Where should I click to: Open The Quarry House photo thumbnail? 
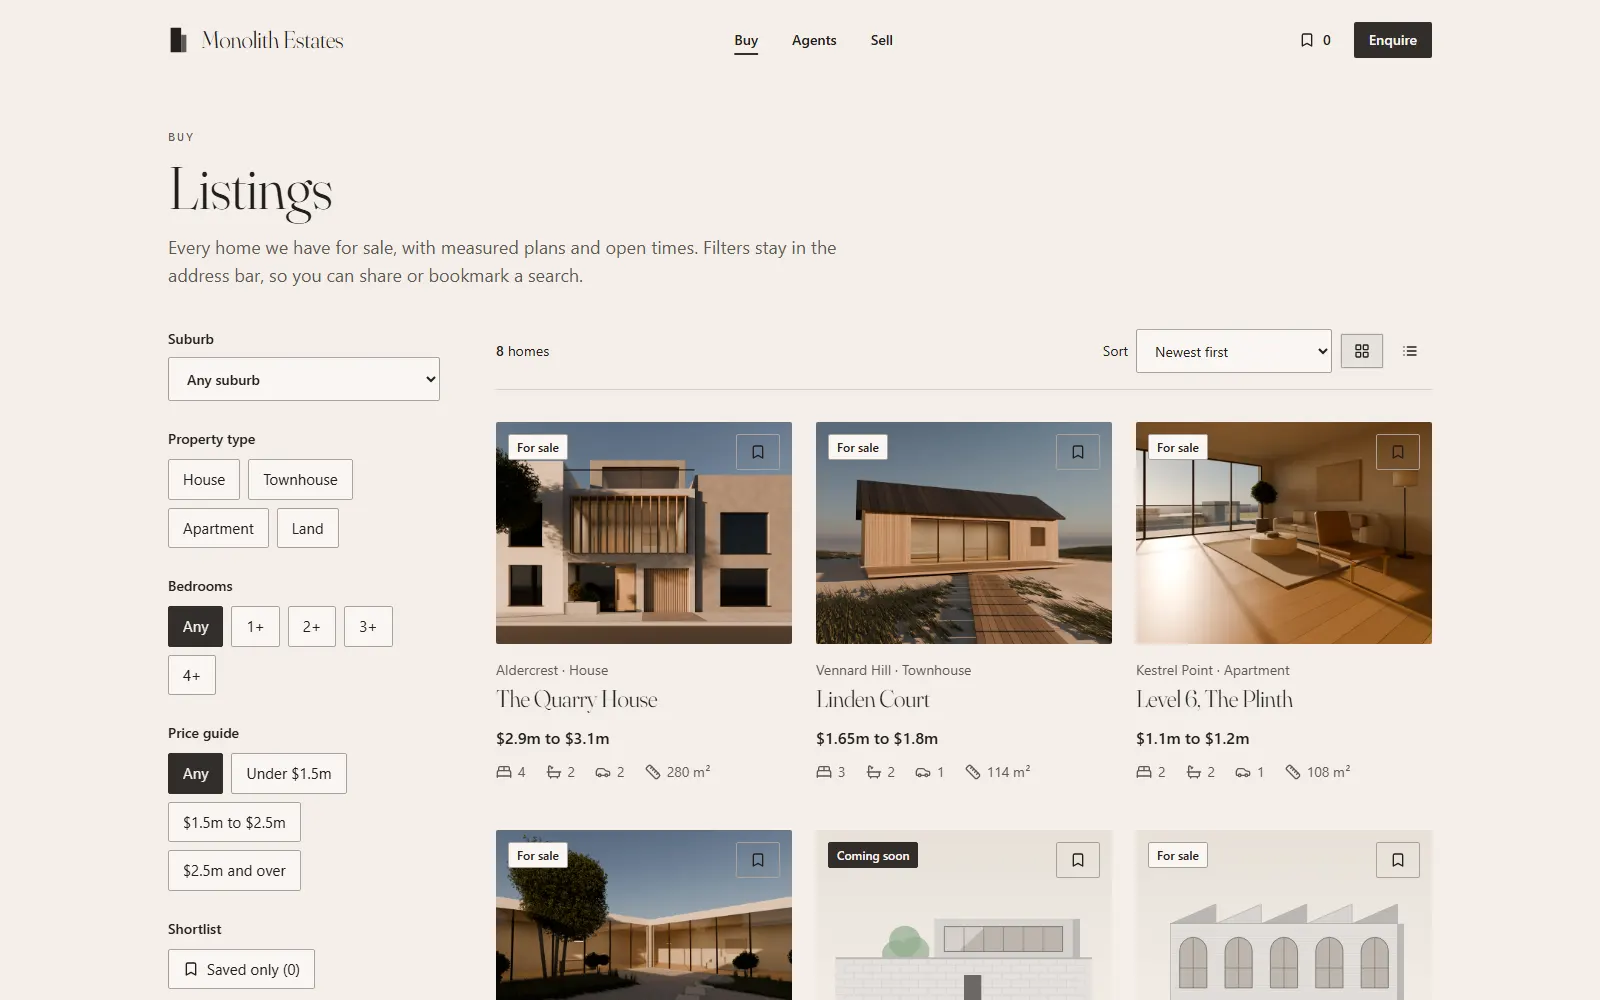[x=644, y=533]
